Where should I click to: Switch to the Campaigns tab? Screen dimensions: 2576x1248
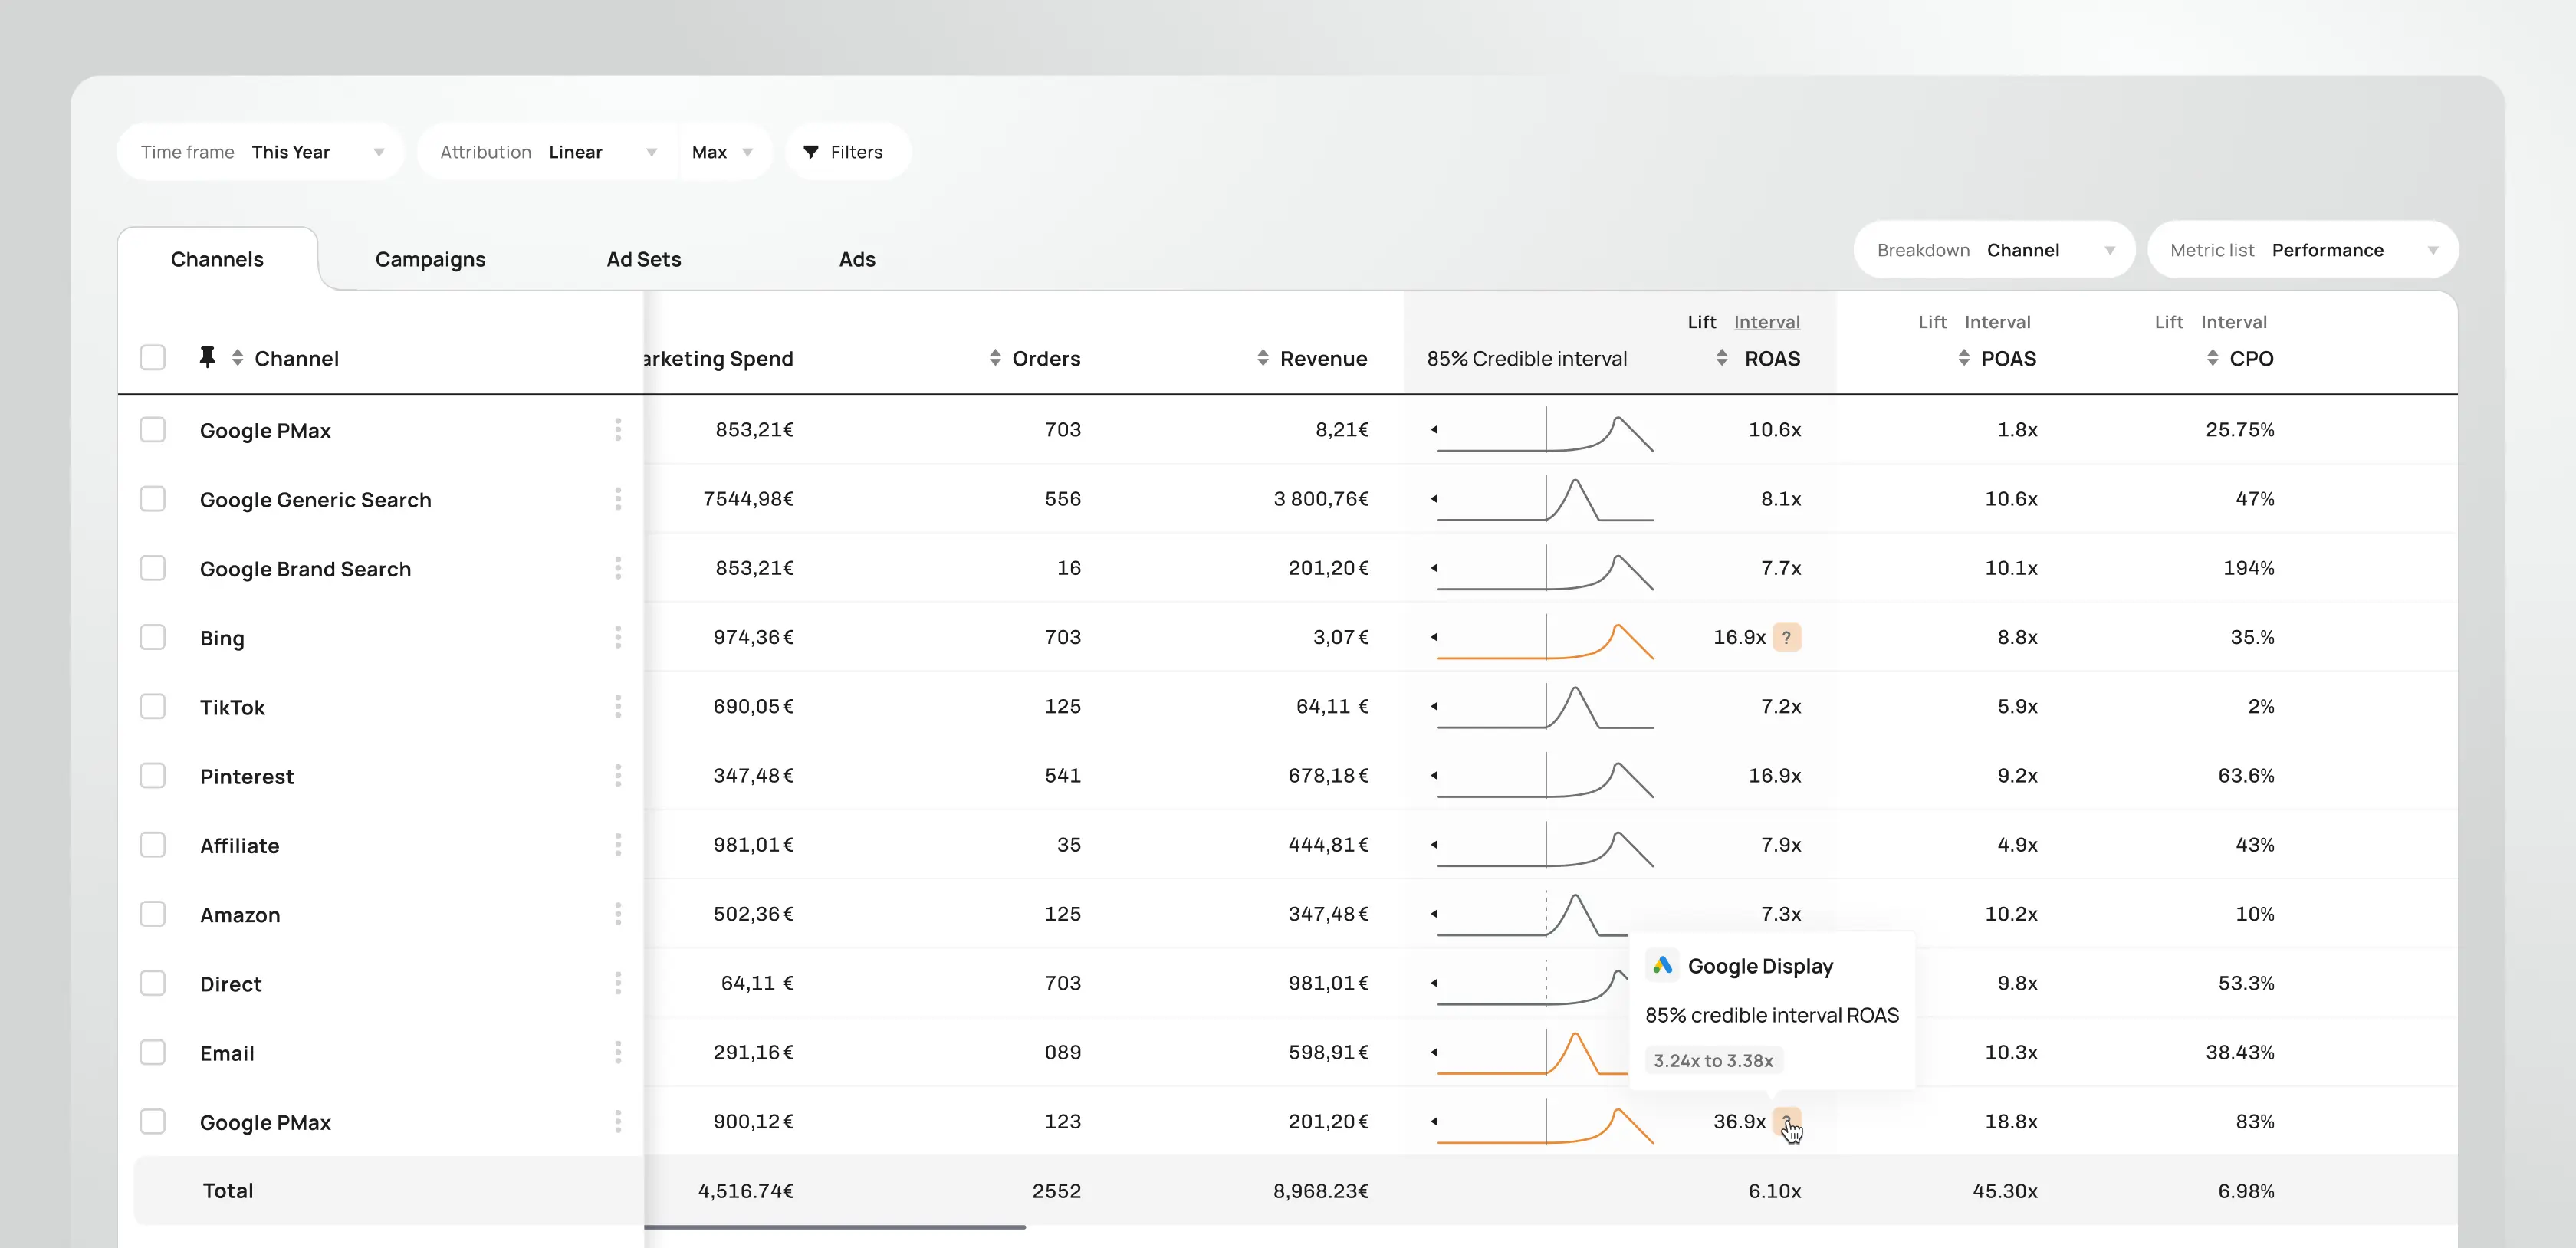(430, 260)
